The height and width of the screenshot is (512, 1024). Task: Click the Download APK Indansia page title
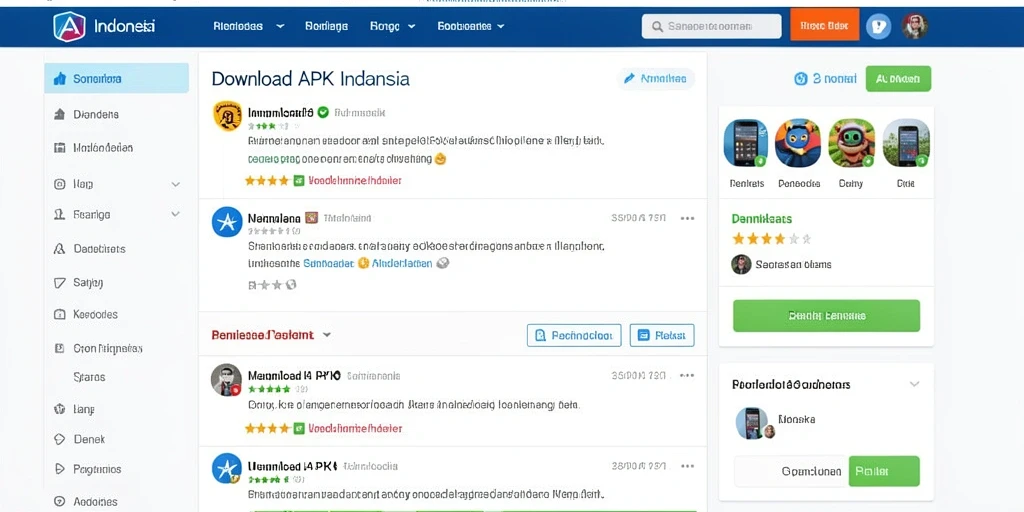[x=311, y=79]
